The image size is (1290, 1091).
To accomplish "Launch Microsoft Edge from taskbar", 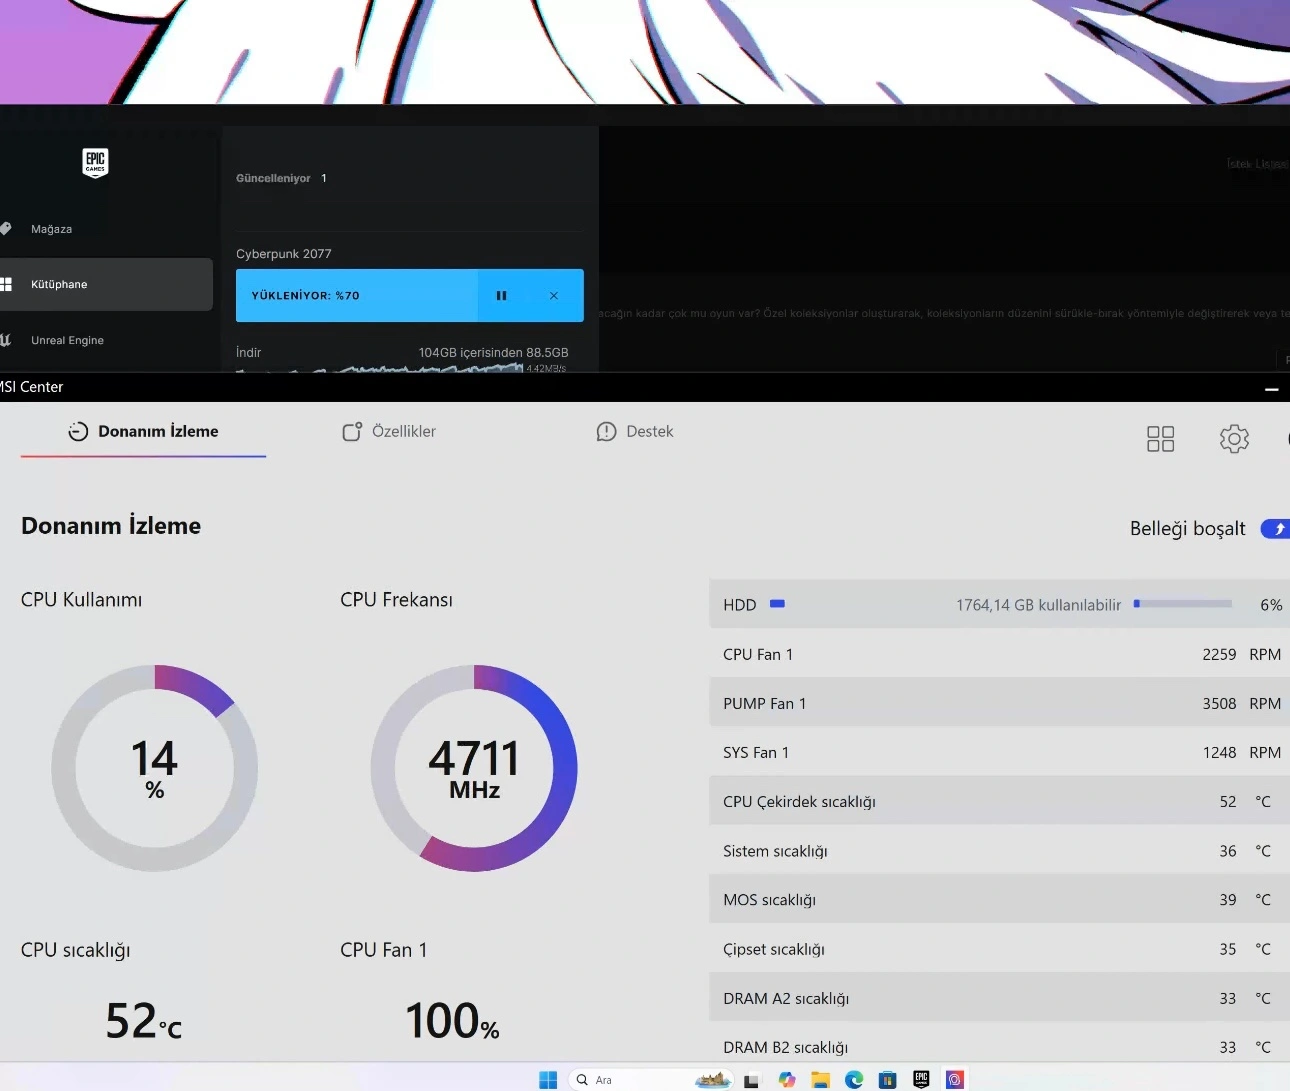I will [x=854, y=1080].
